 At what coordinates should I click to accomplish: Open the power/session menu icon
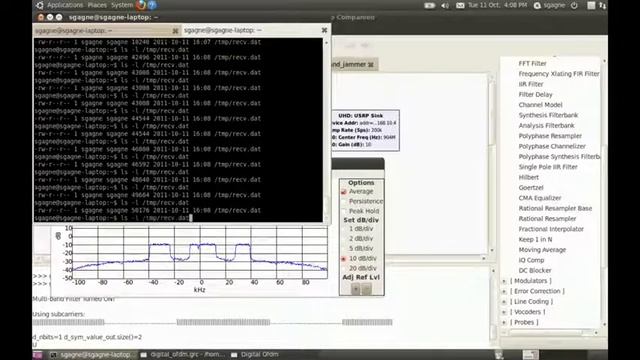574,5
